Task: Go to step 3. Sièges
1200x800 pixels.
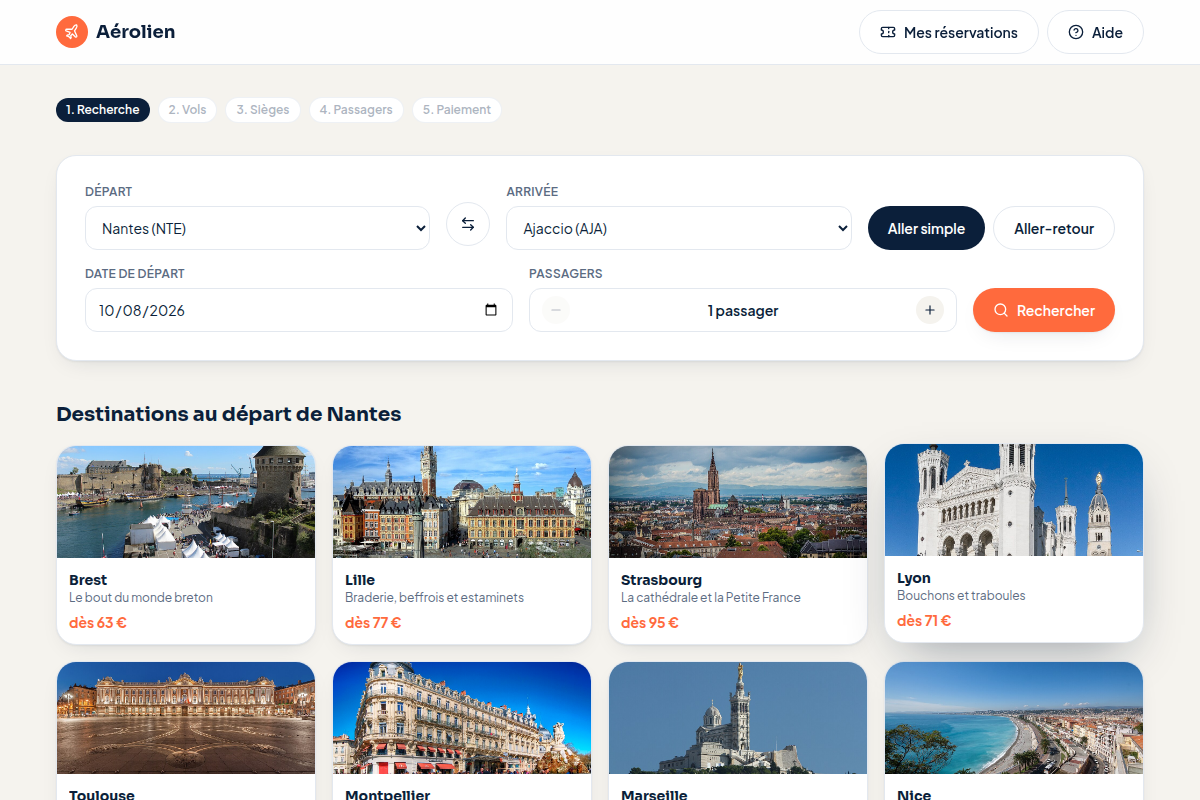Action: (263, 110)
